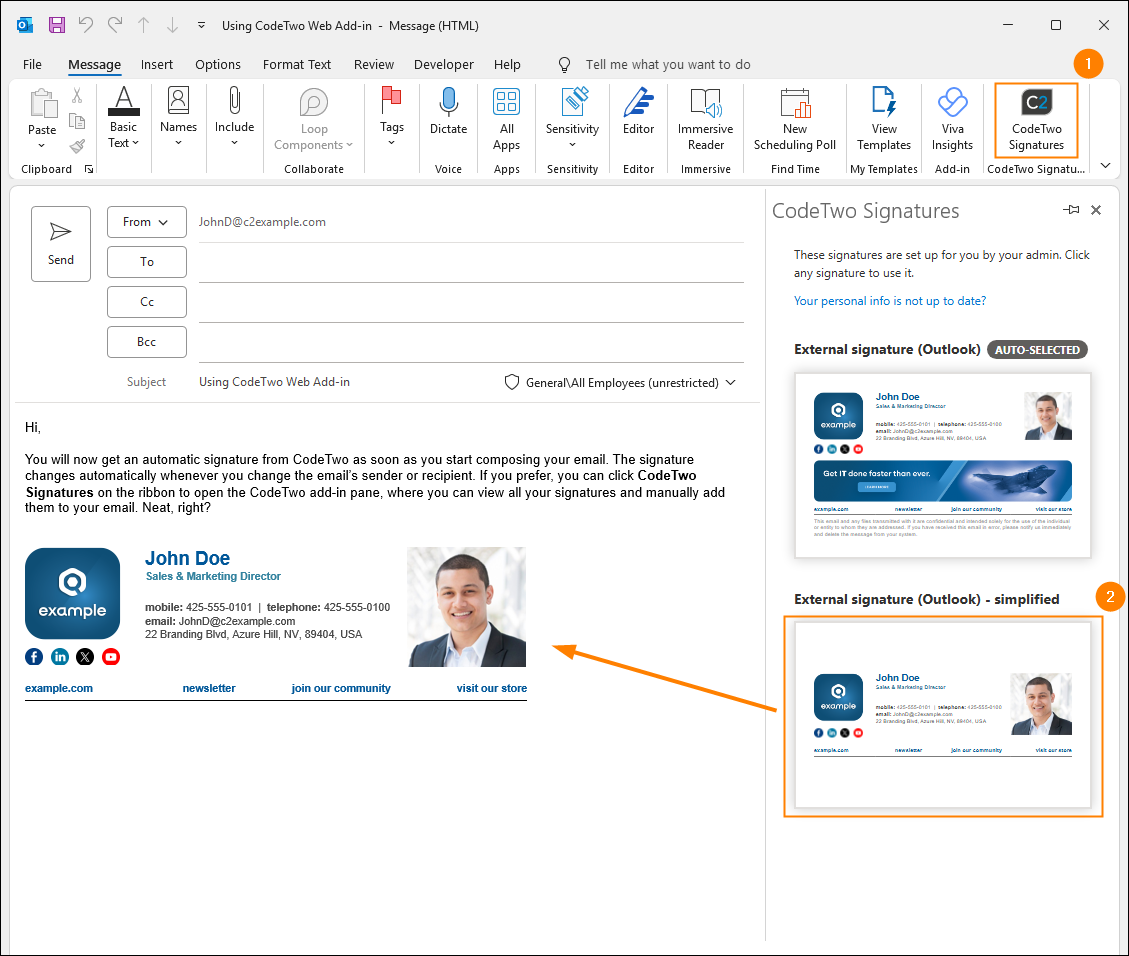Open the Review tab
This screenshot has width=1129, height=956.
374,64
